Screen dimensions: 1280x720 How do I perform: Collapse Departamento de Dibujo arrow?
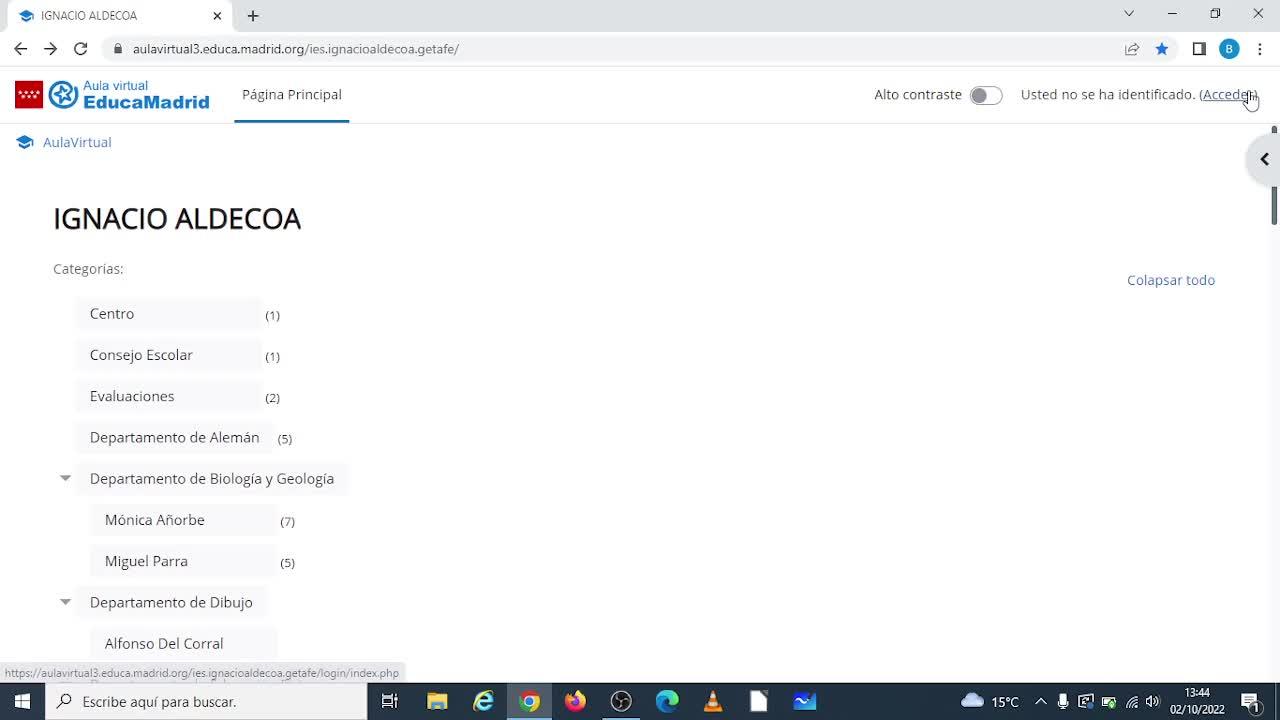coord(65,602)
